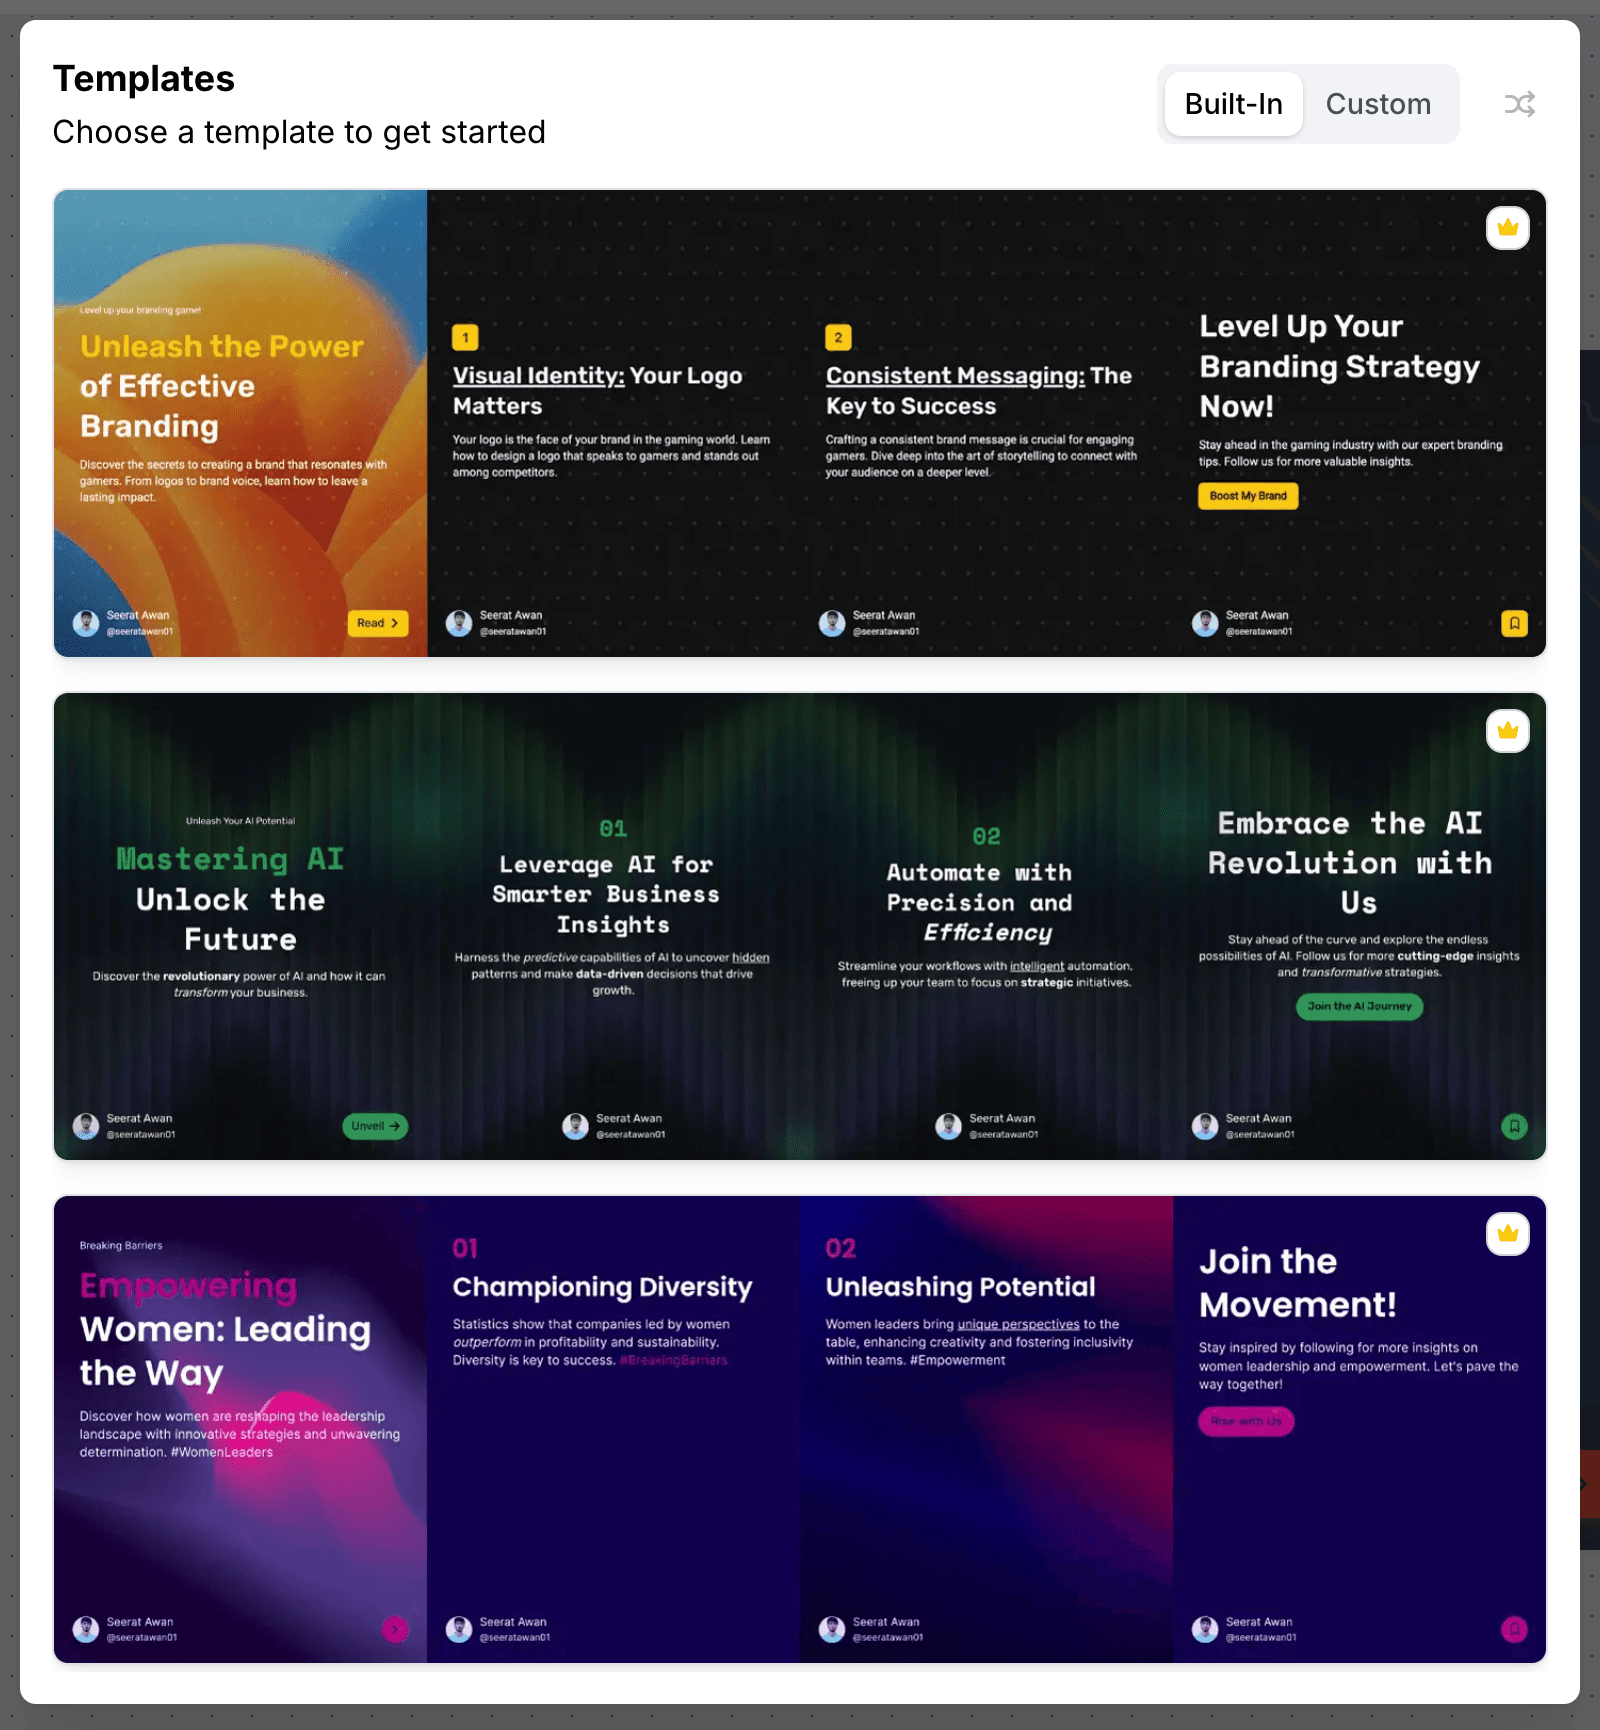Click the Rise with Us button
Screen dimensions: 1600x1730
click(1245, 1421)
